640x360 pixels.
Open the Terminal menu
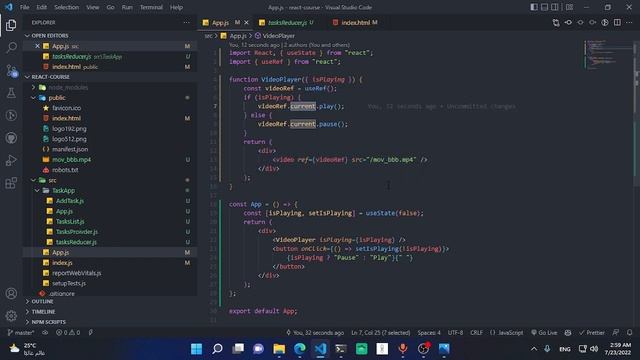coord(151,7)
